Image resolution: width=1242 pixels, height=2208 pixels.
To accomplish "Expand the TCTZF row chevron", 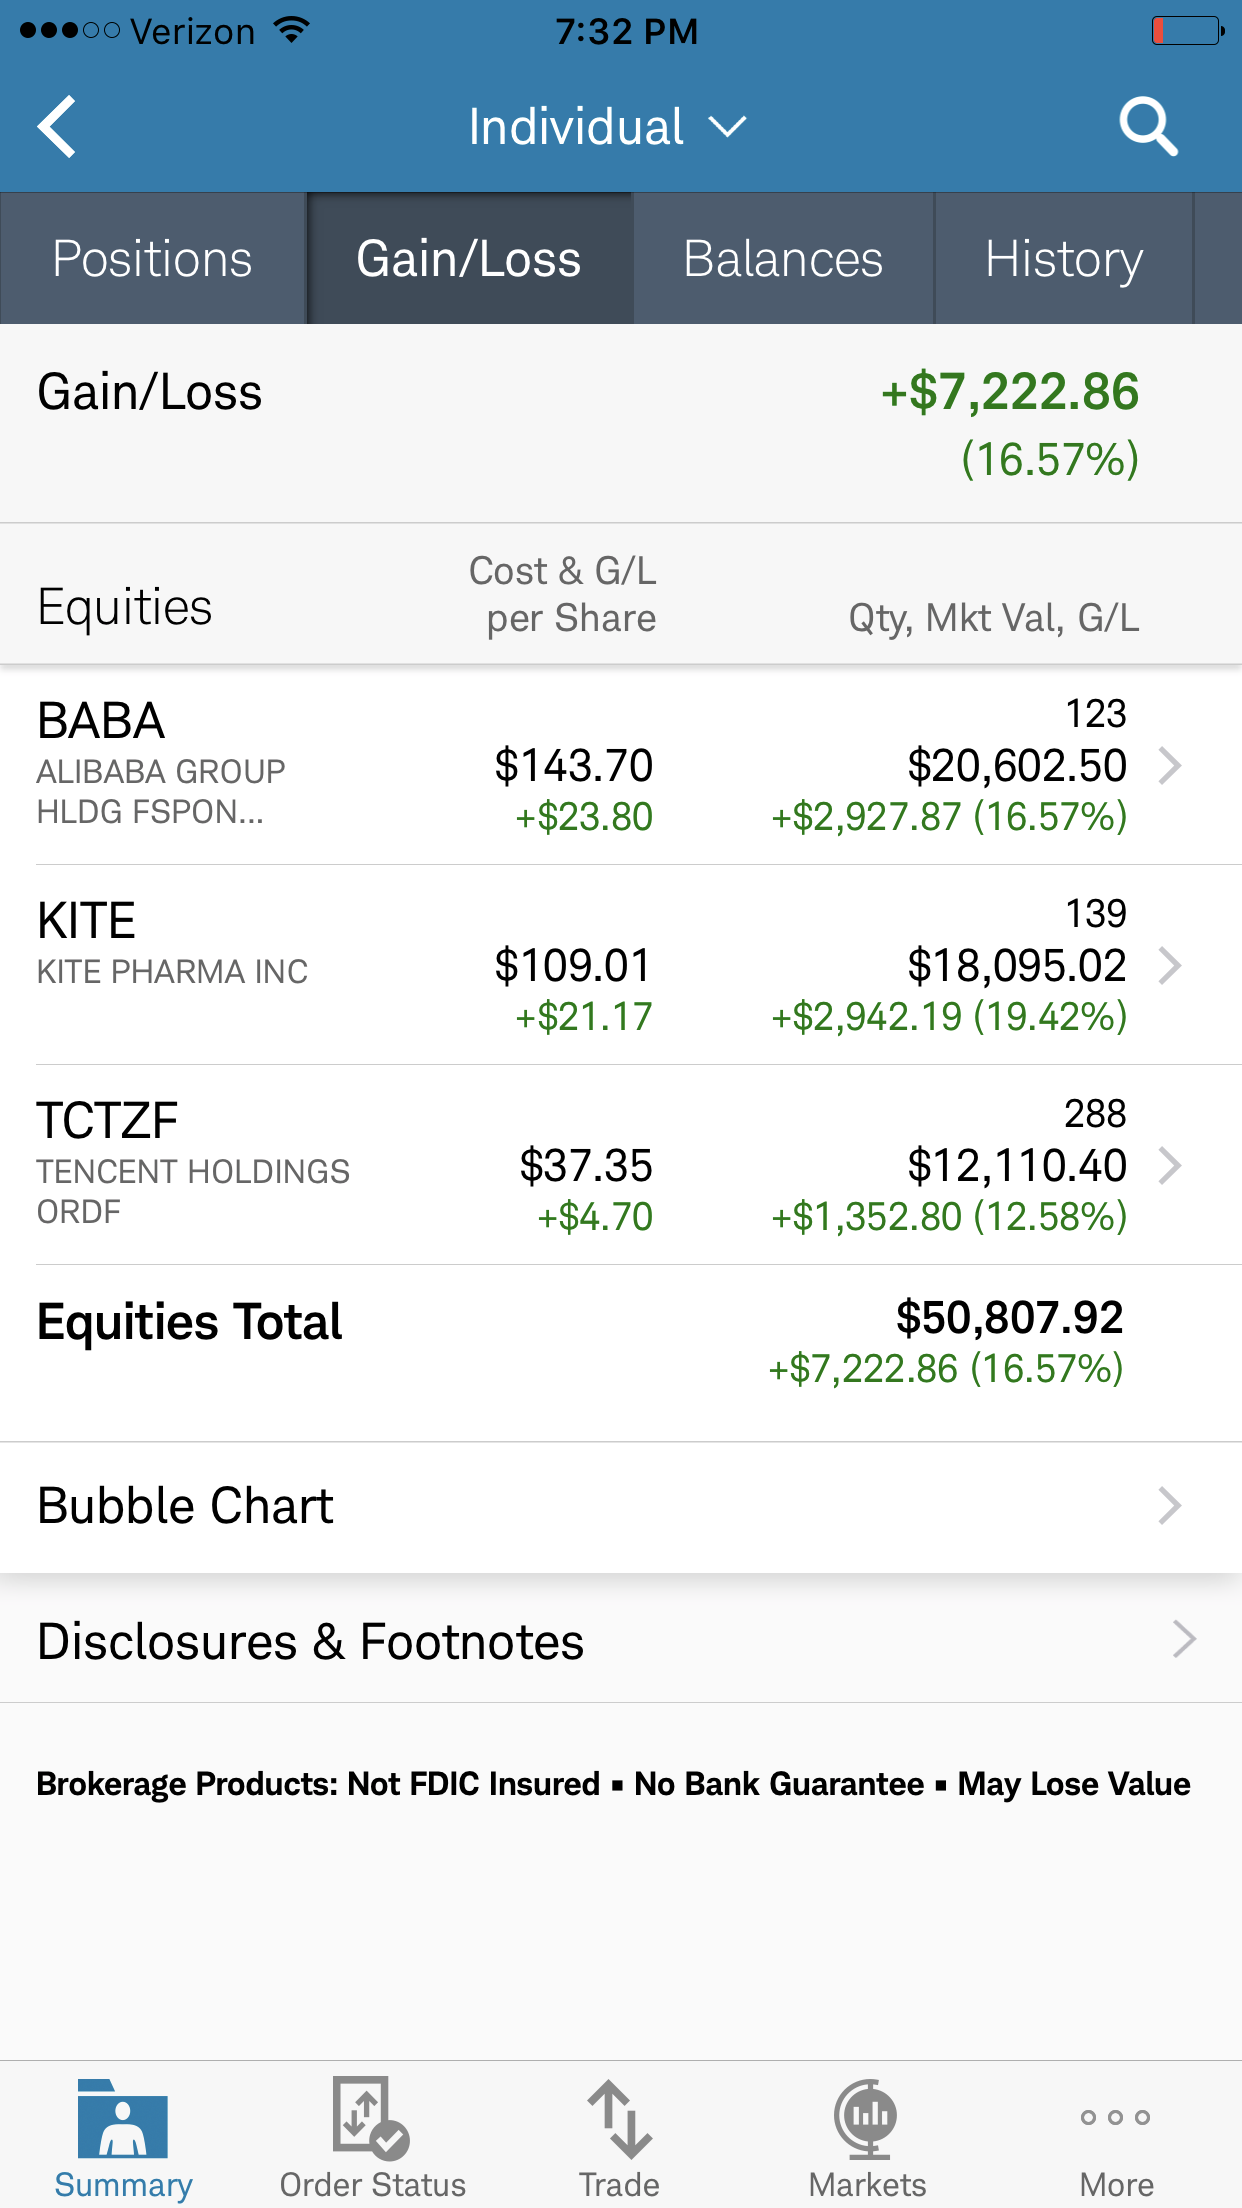I will (x=1170, y=1166).
